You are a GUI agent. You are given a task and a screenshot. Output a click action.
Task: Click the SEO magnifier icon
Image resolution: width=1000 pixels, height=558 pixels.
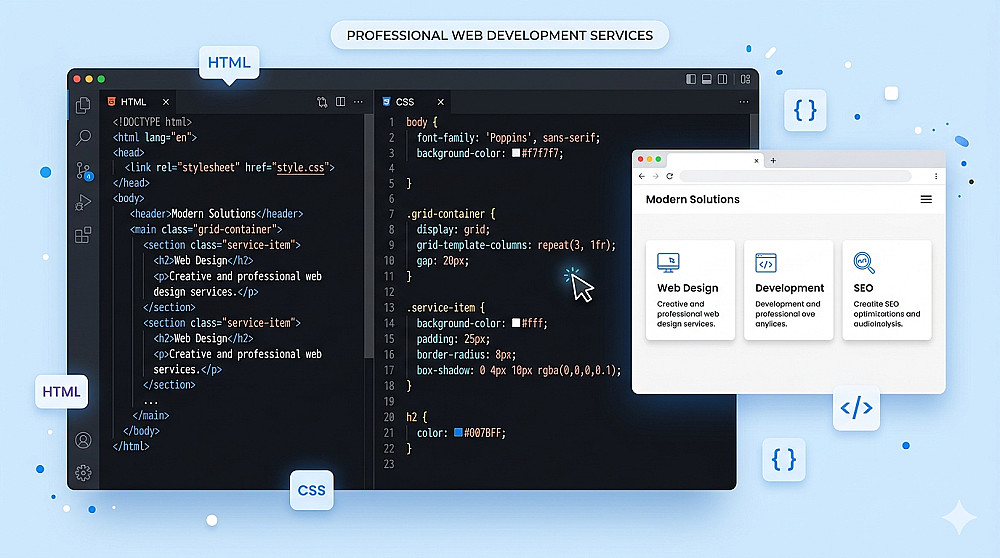[864, 263]
